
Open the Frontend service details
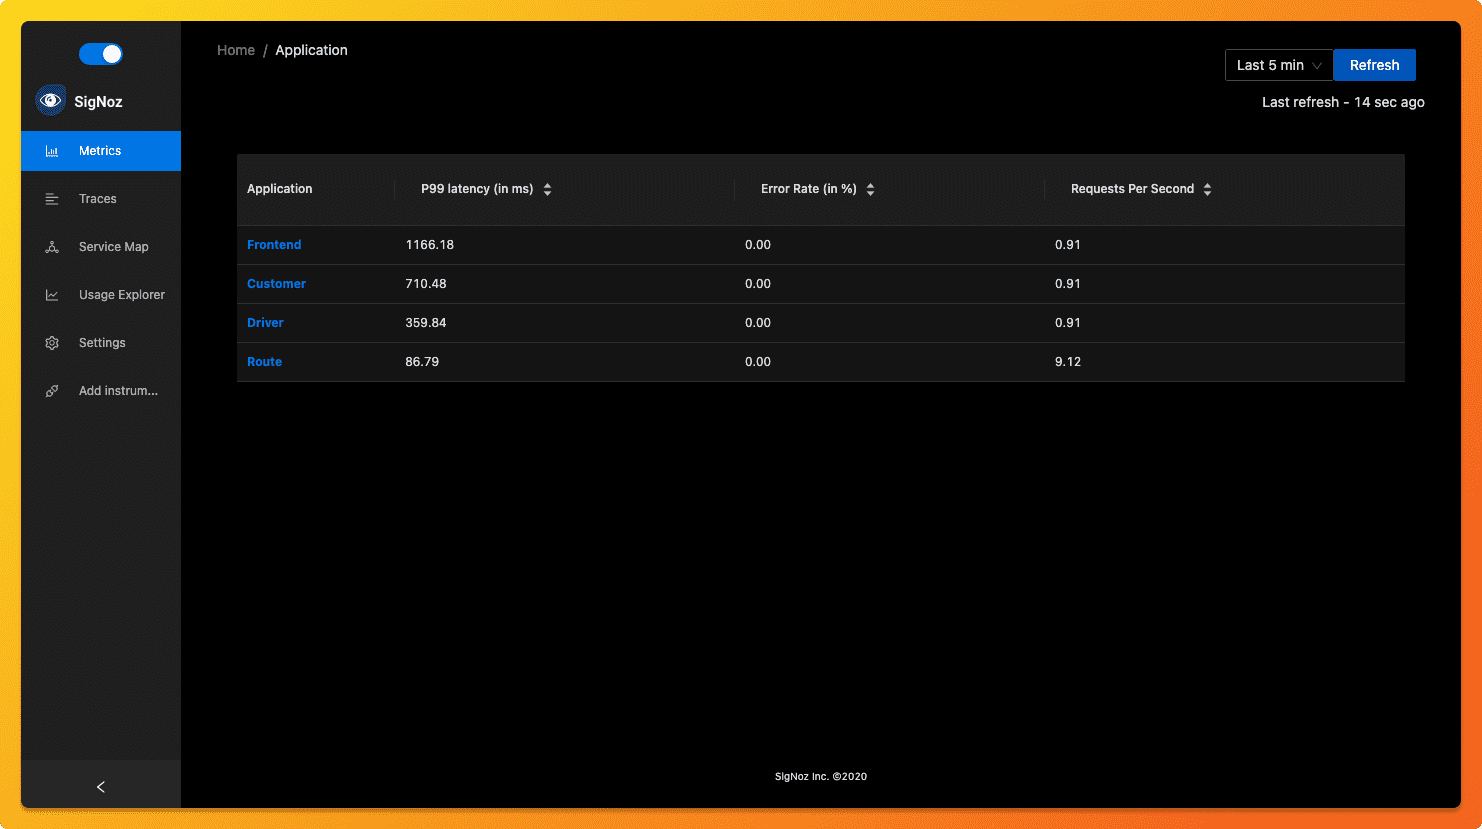click(x=274, y=244)
